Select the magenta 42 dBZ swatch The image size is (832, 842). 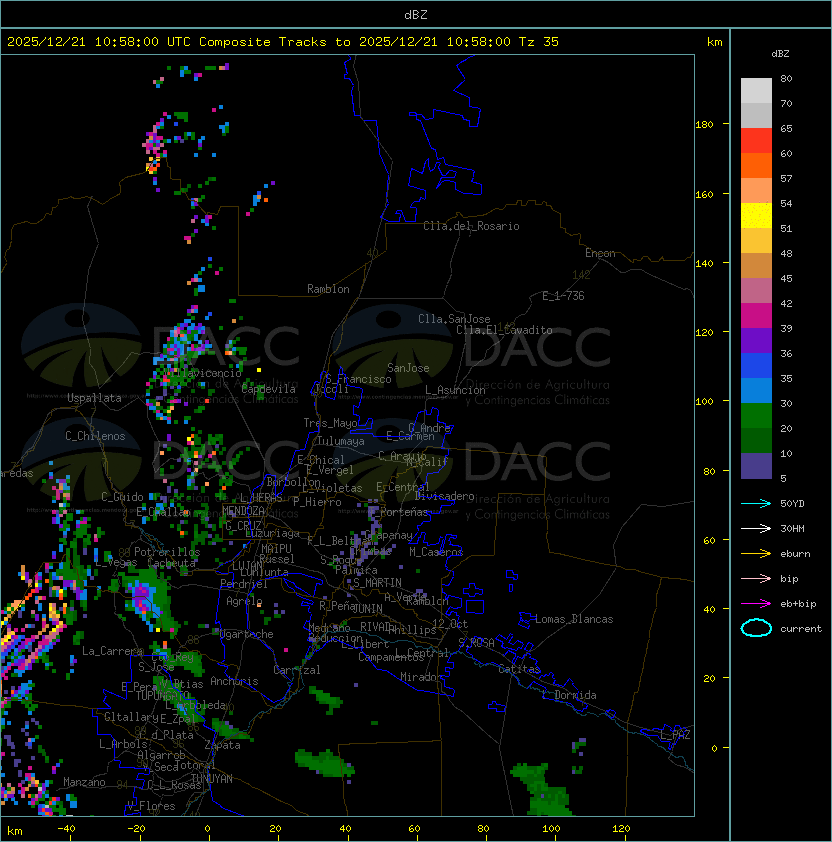click(756, 316)
